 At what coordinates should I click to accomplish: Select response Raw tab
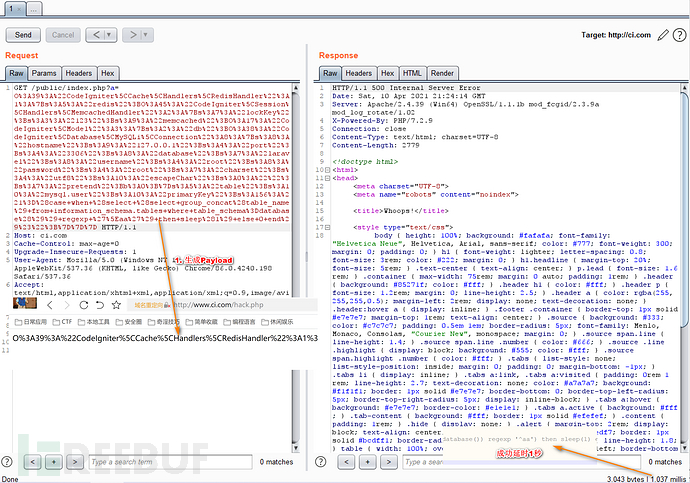tap(330, 73)
